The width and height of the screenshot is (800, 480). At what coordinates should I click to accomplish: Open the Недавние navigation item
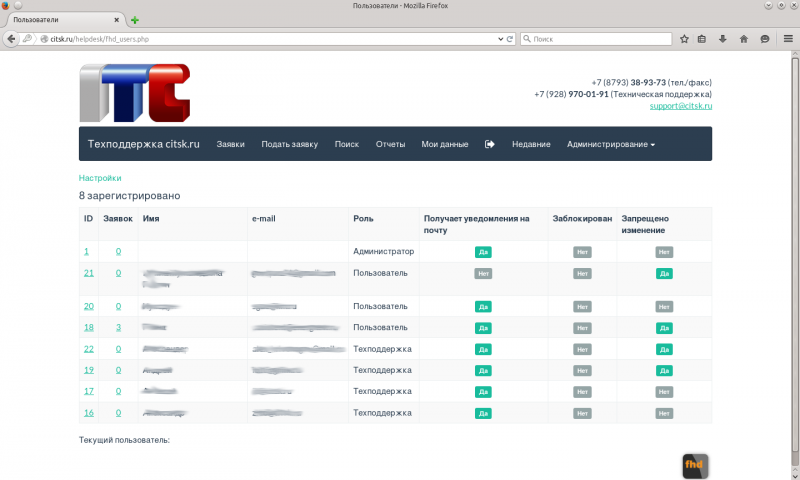pos(531,144)
